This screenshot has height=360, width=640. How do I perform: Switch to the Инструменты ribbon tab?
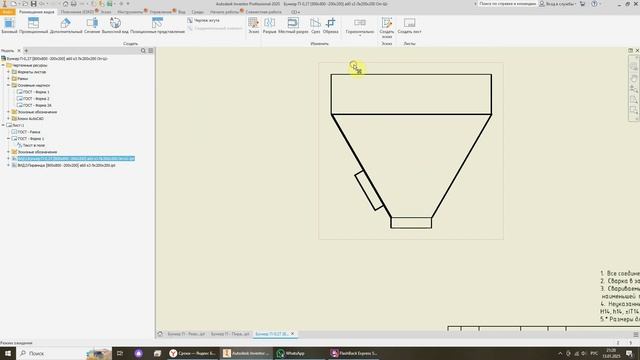(130, 12)
